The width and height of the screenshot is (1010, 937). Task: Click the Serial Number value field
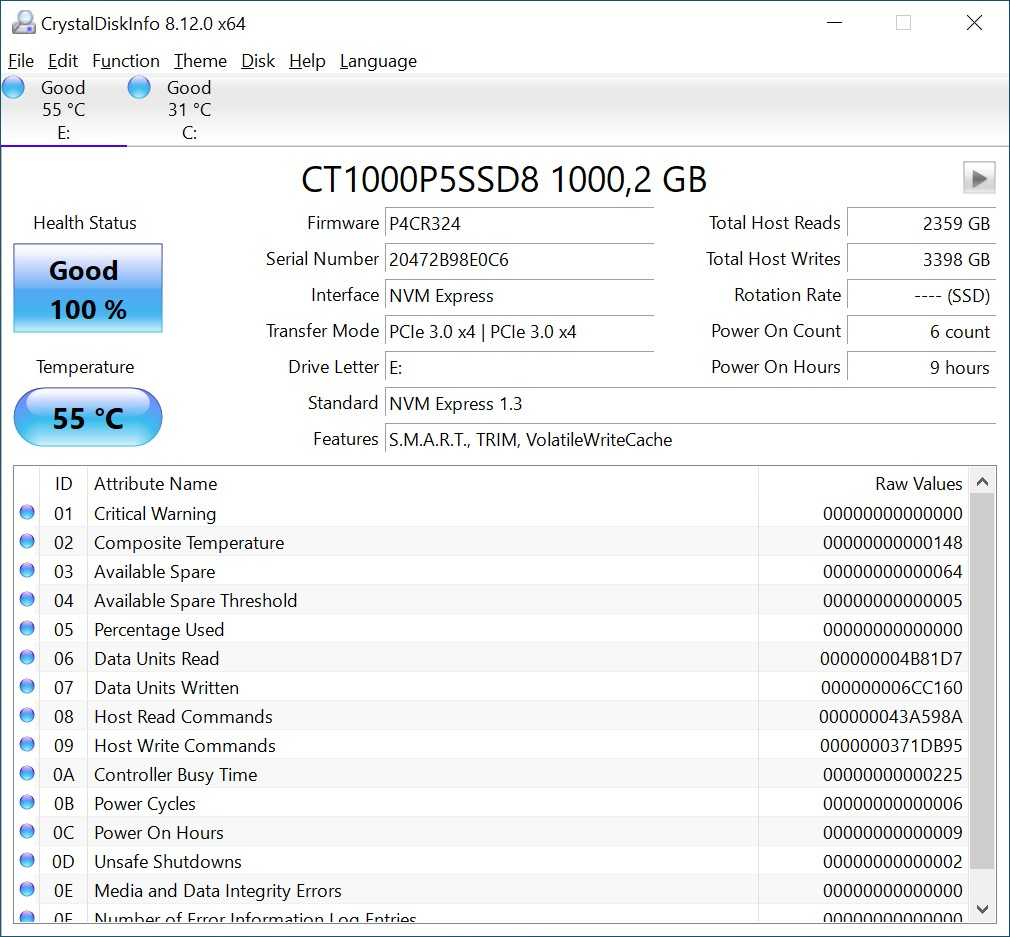519,260
